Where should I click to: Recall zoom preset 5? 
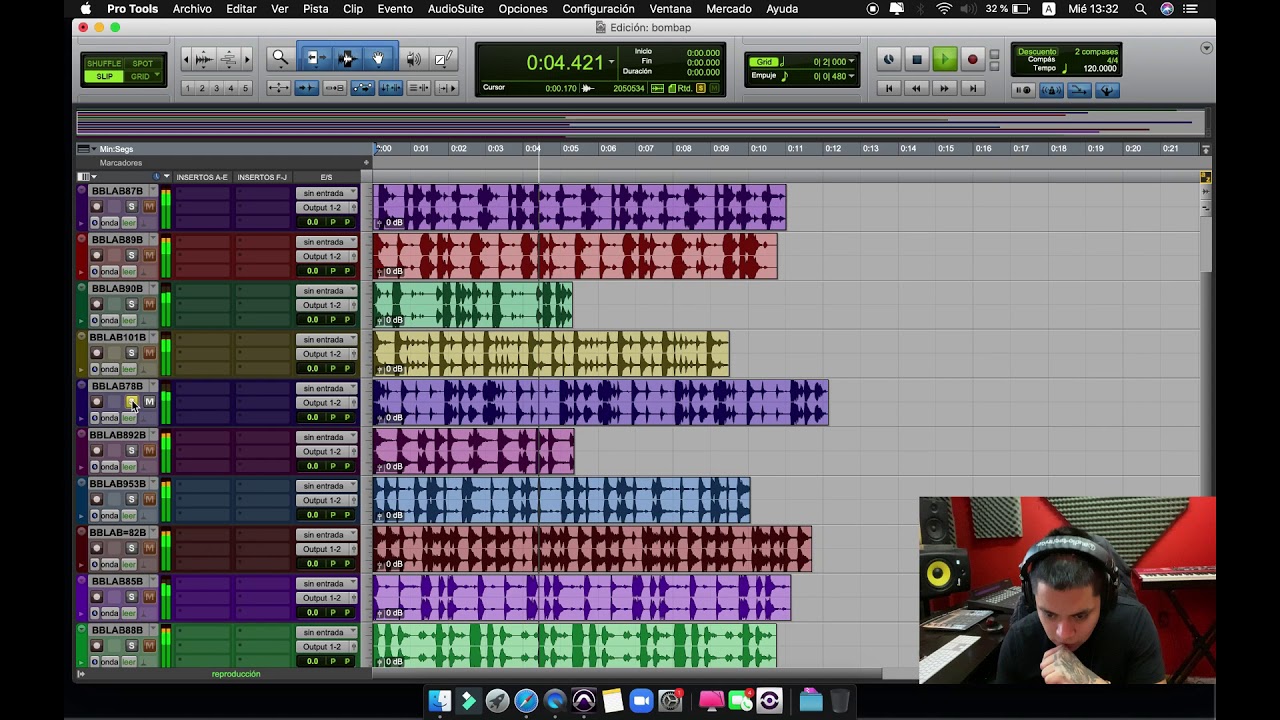[245, 88]
